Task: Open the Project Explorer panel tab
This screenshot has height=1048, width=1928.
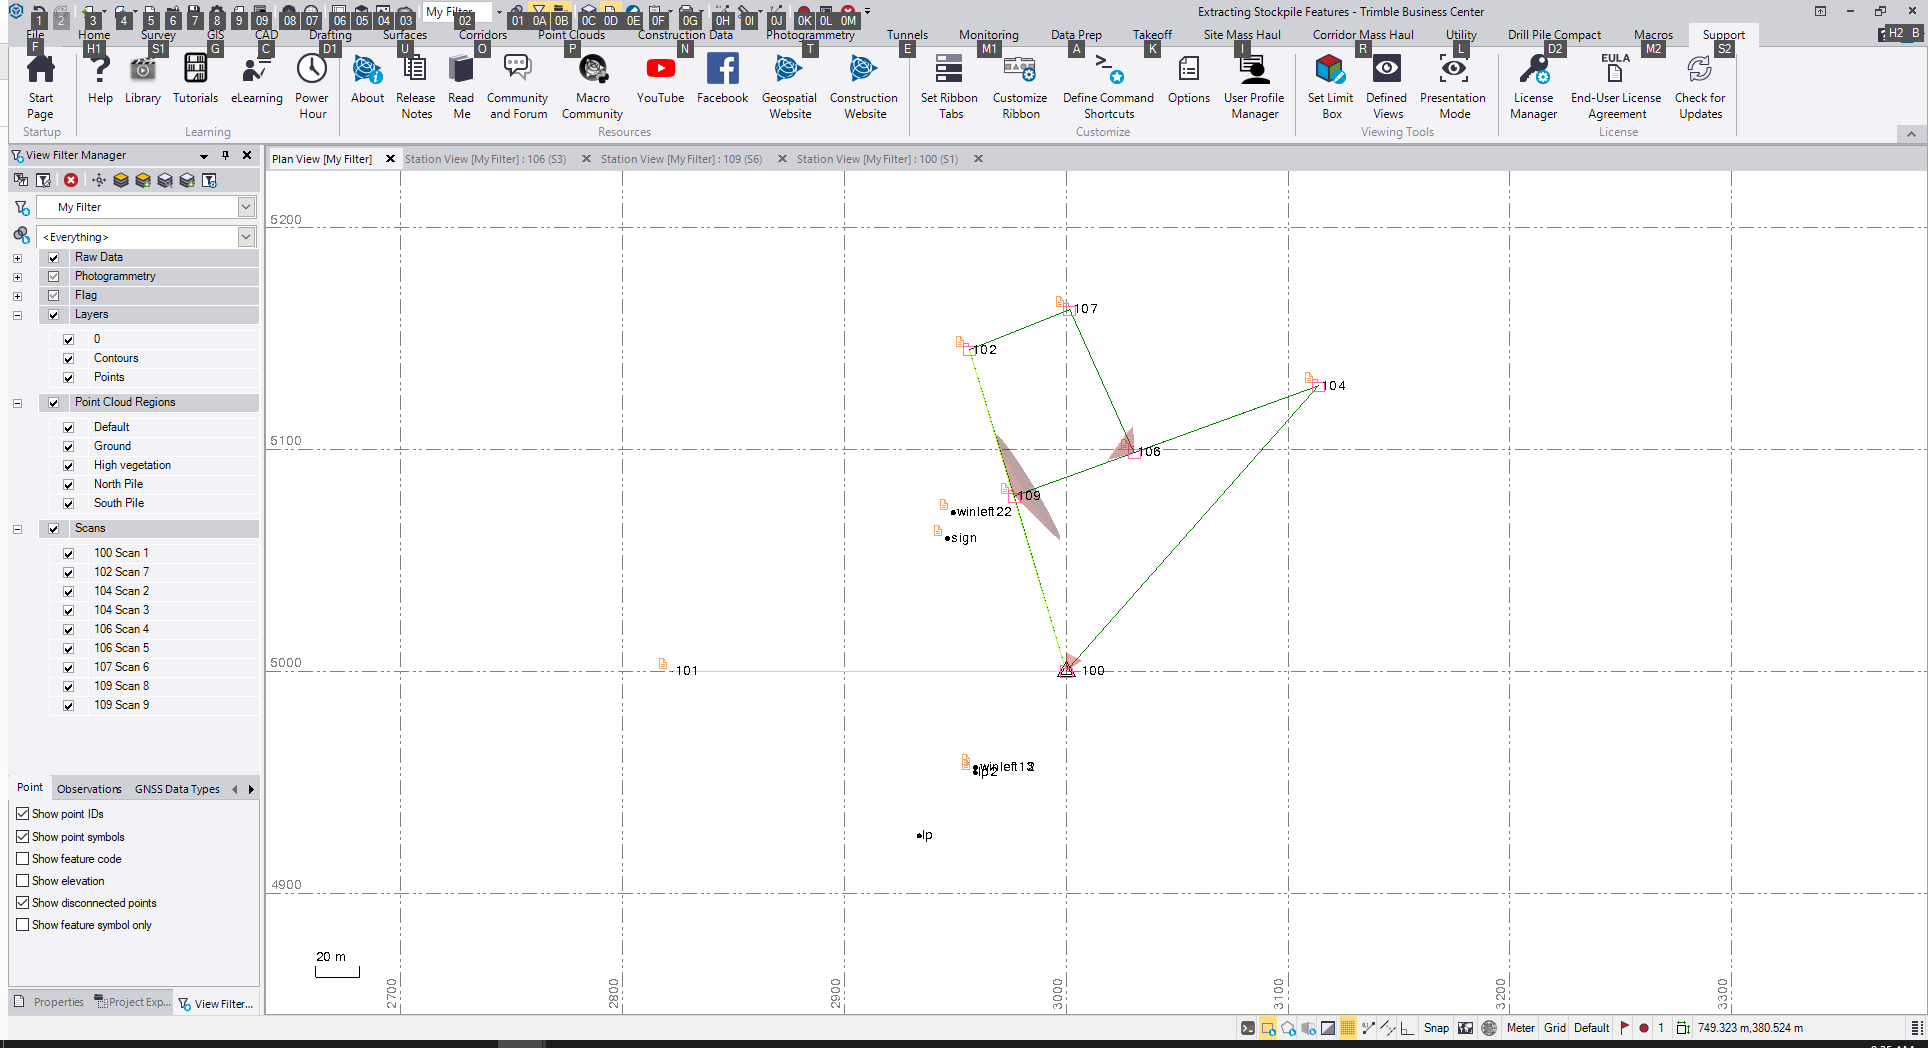Action: coord(132,1002)
